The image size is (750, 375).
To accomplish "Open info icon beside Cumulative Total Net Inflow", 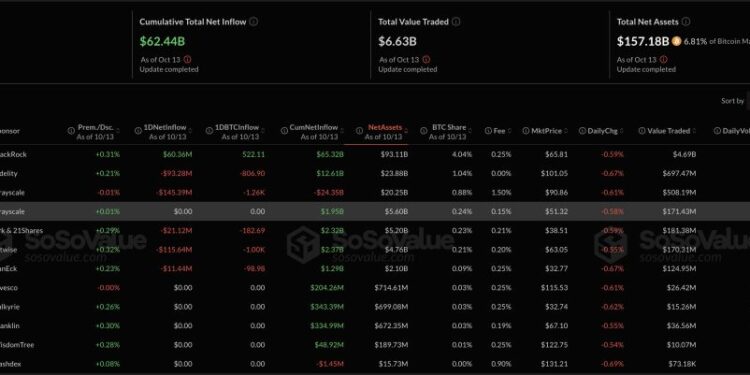I will tap(254, 22).
